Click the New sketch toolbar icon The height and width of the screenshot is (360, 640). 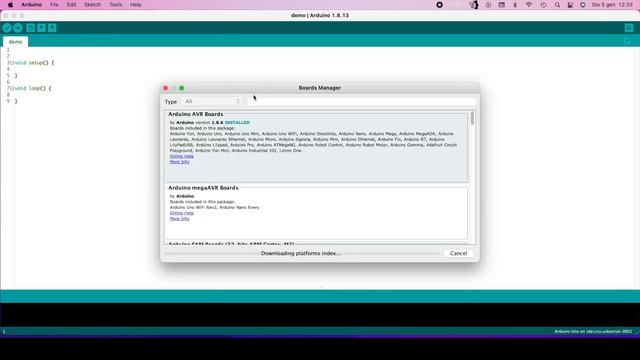point(30,28)
